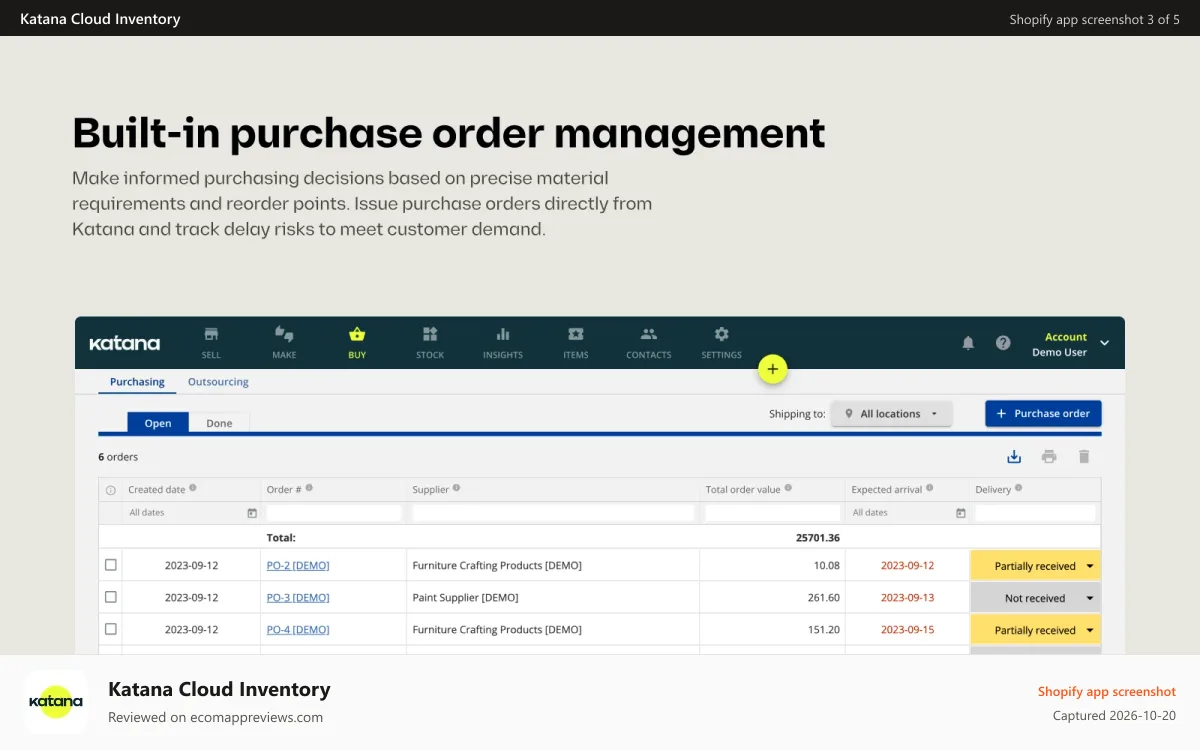Open the INSIGHTS chart icon
Image resolution: width=1200 pixels, height=750 pixels.
(x=503, y=334)
